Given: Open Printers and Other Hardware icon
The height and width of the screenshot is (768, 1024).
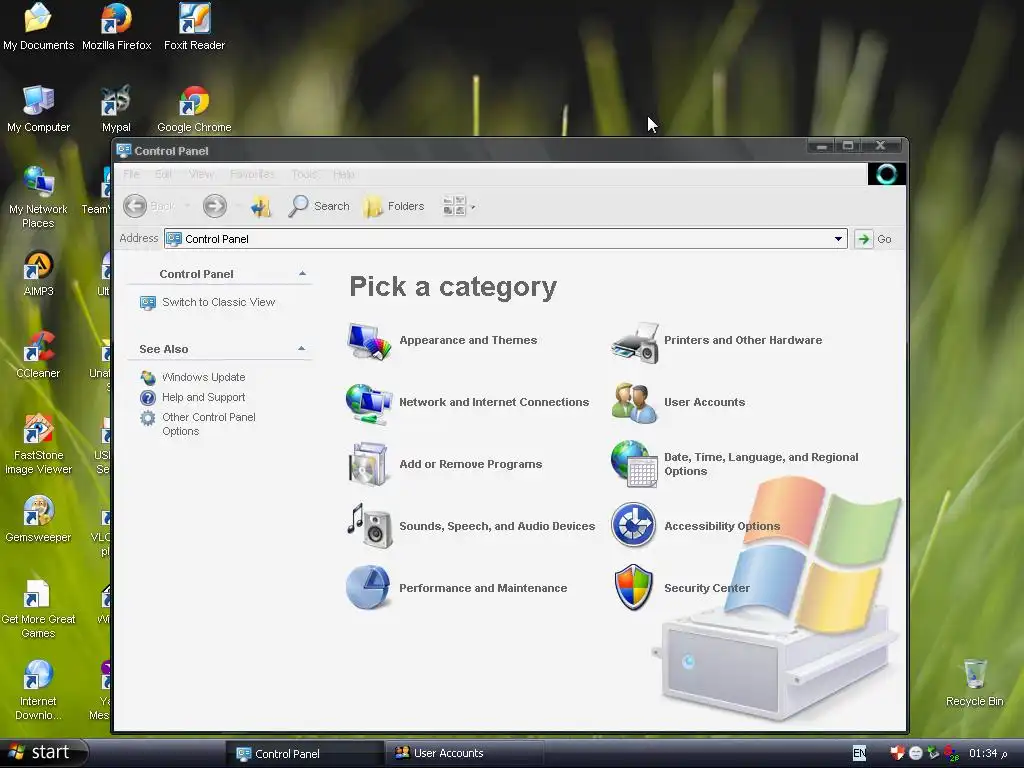Looking at the screenshot, I should coord(635,342).
